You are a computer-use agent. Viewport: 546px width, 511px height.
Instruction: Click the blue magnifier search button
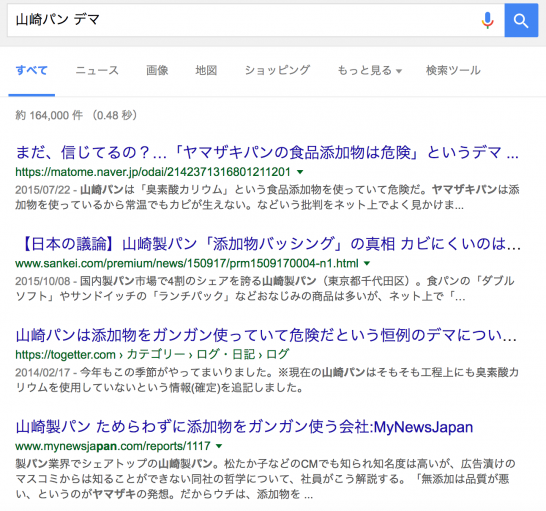click(x=521, y=20)
